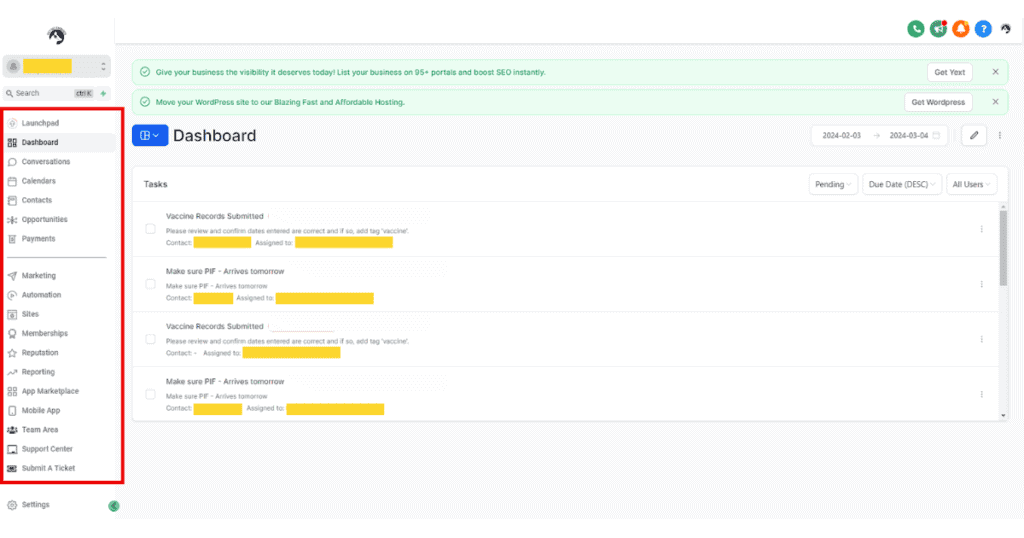The height and width of the screenshot is (538, 1024).
Task: Check the first Make sure PIF task
Action: click(150, 284)
